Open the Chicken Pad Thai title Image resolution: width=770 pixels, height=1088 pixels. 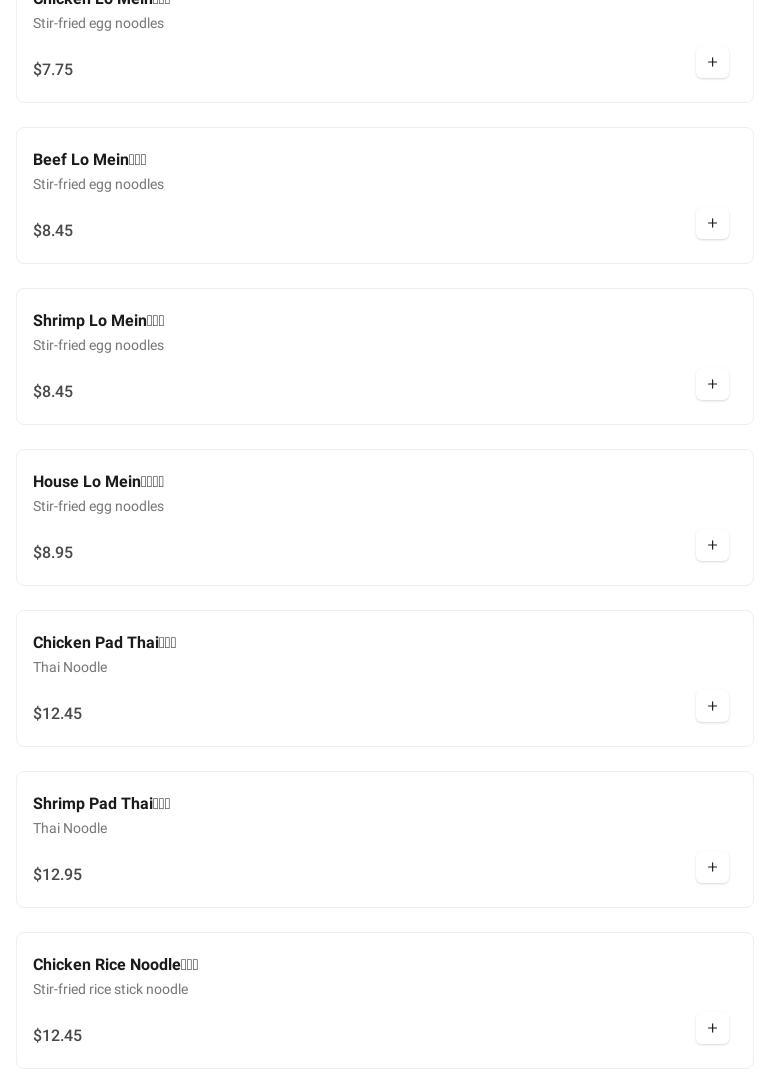click(x=105, y=643)
